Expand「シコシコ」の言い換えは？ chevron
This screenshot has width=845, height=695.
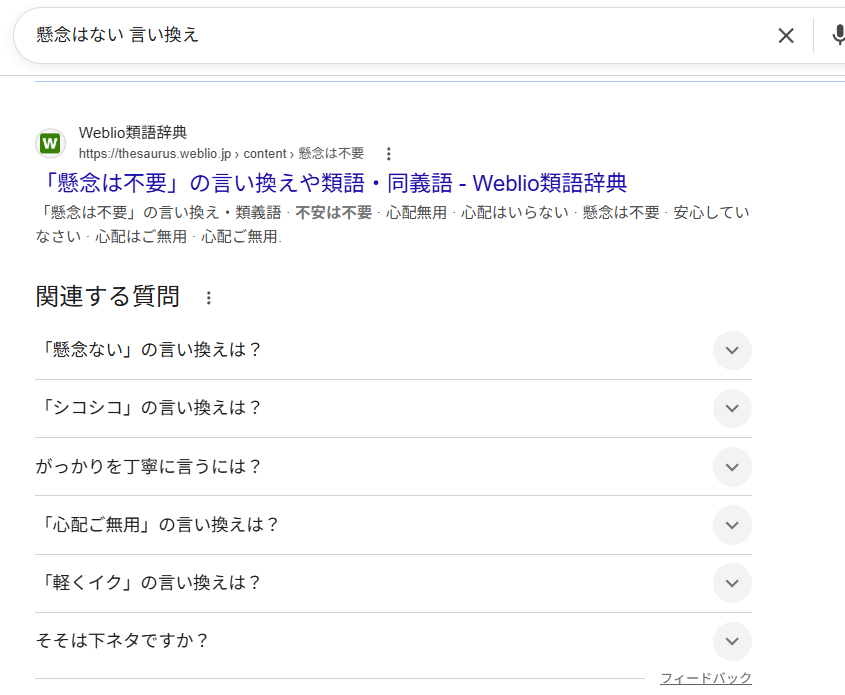pos(732,408)
